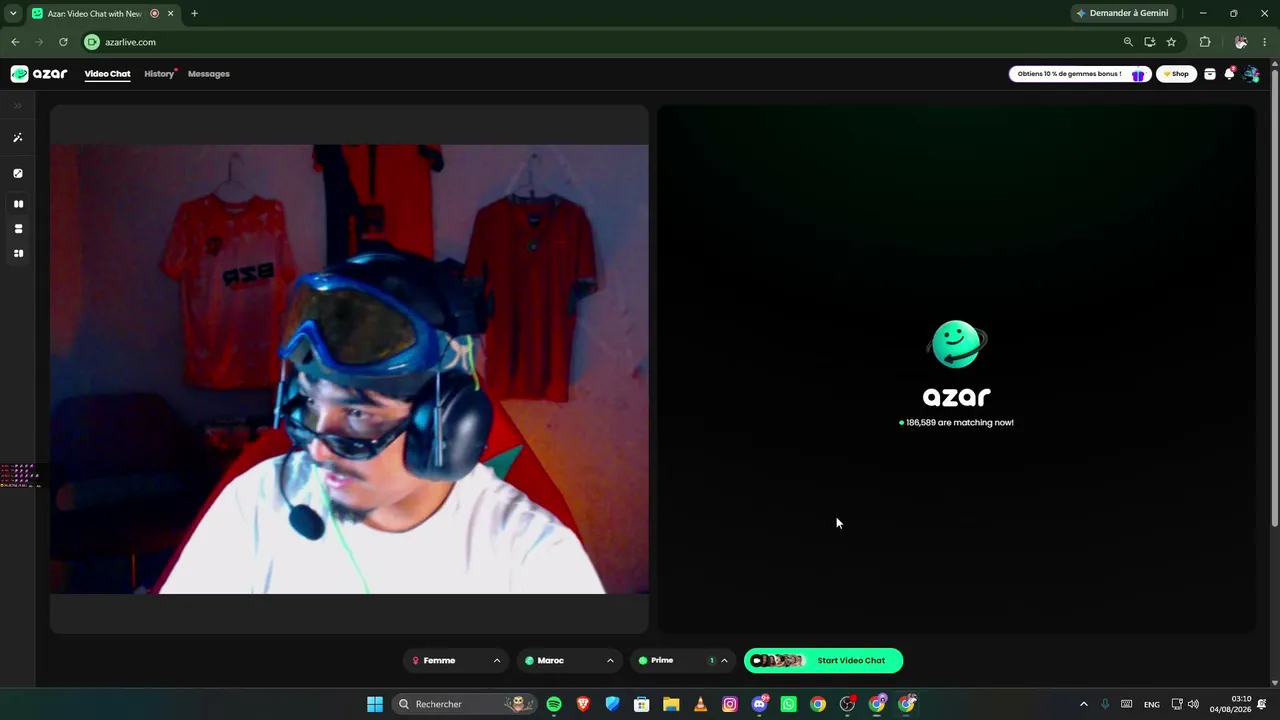
Task: Go back to the previous page
Action: [x=15, y=42]
